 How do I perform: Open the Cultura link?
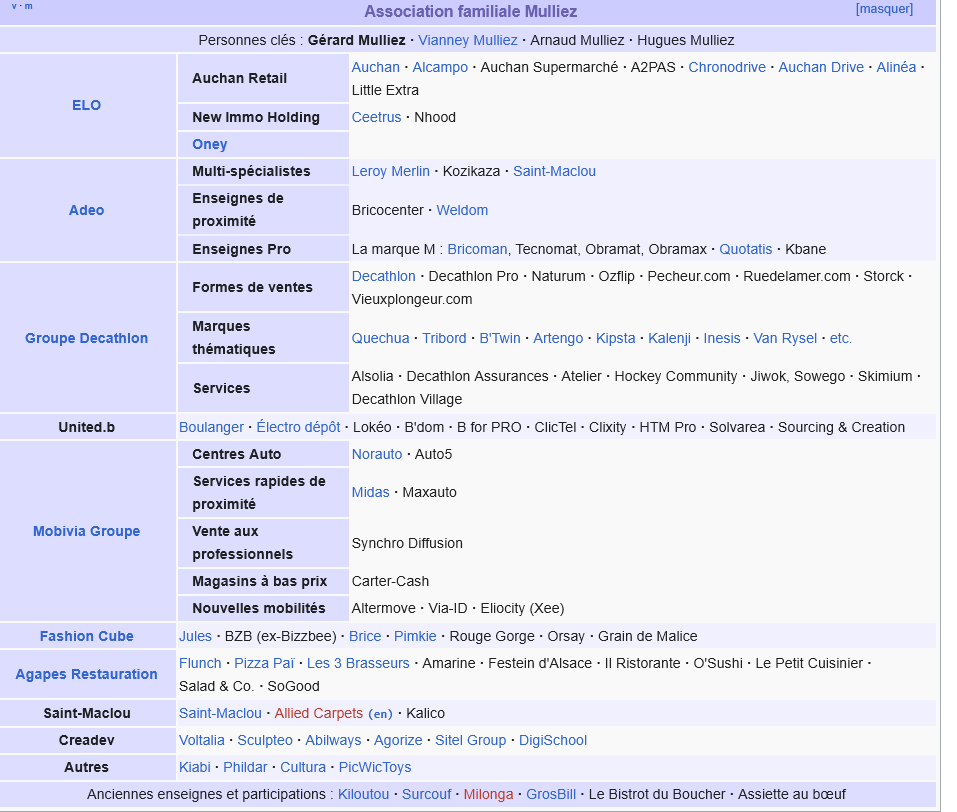(303, 767)
